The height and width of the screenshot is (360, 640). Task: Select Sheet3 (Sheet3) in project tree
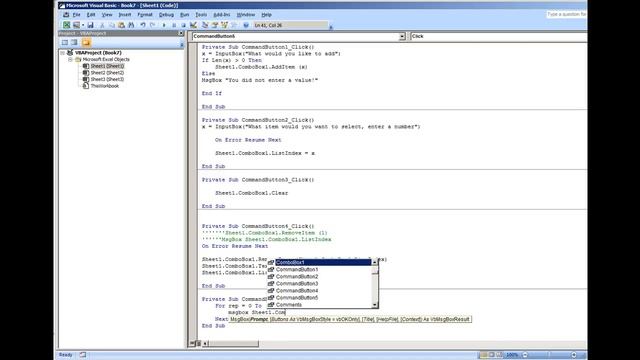tap(107, 79)
